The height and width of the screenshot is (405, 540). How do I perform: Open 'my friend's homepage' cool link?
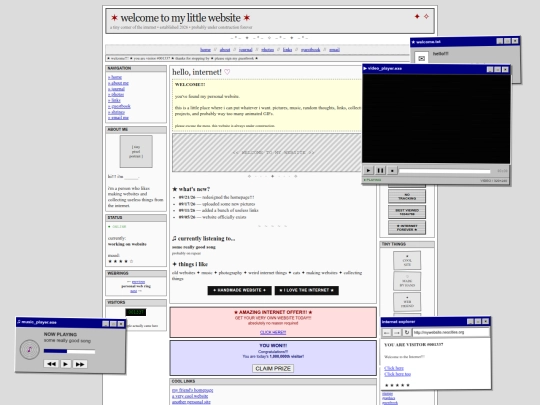click(193, 390)
